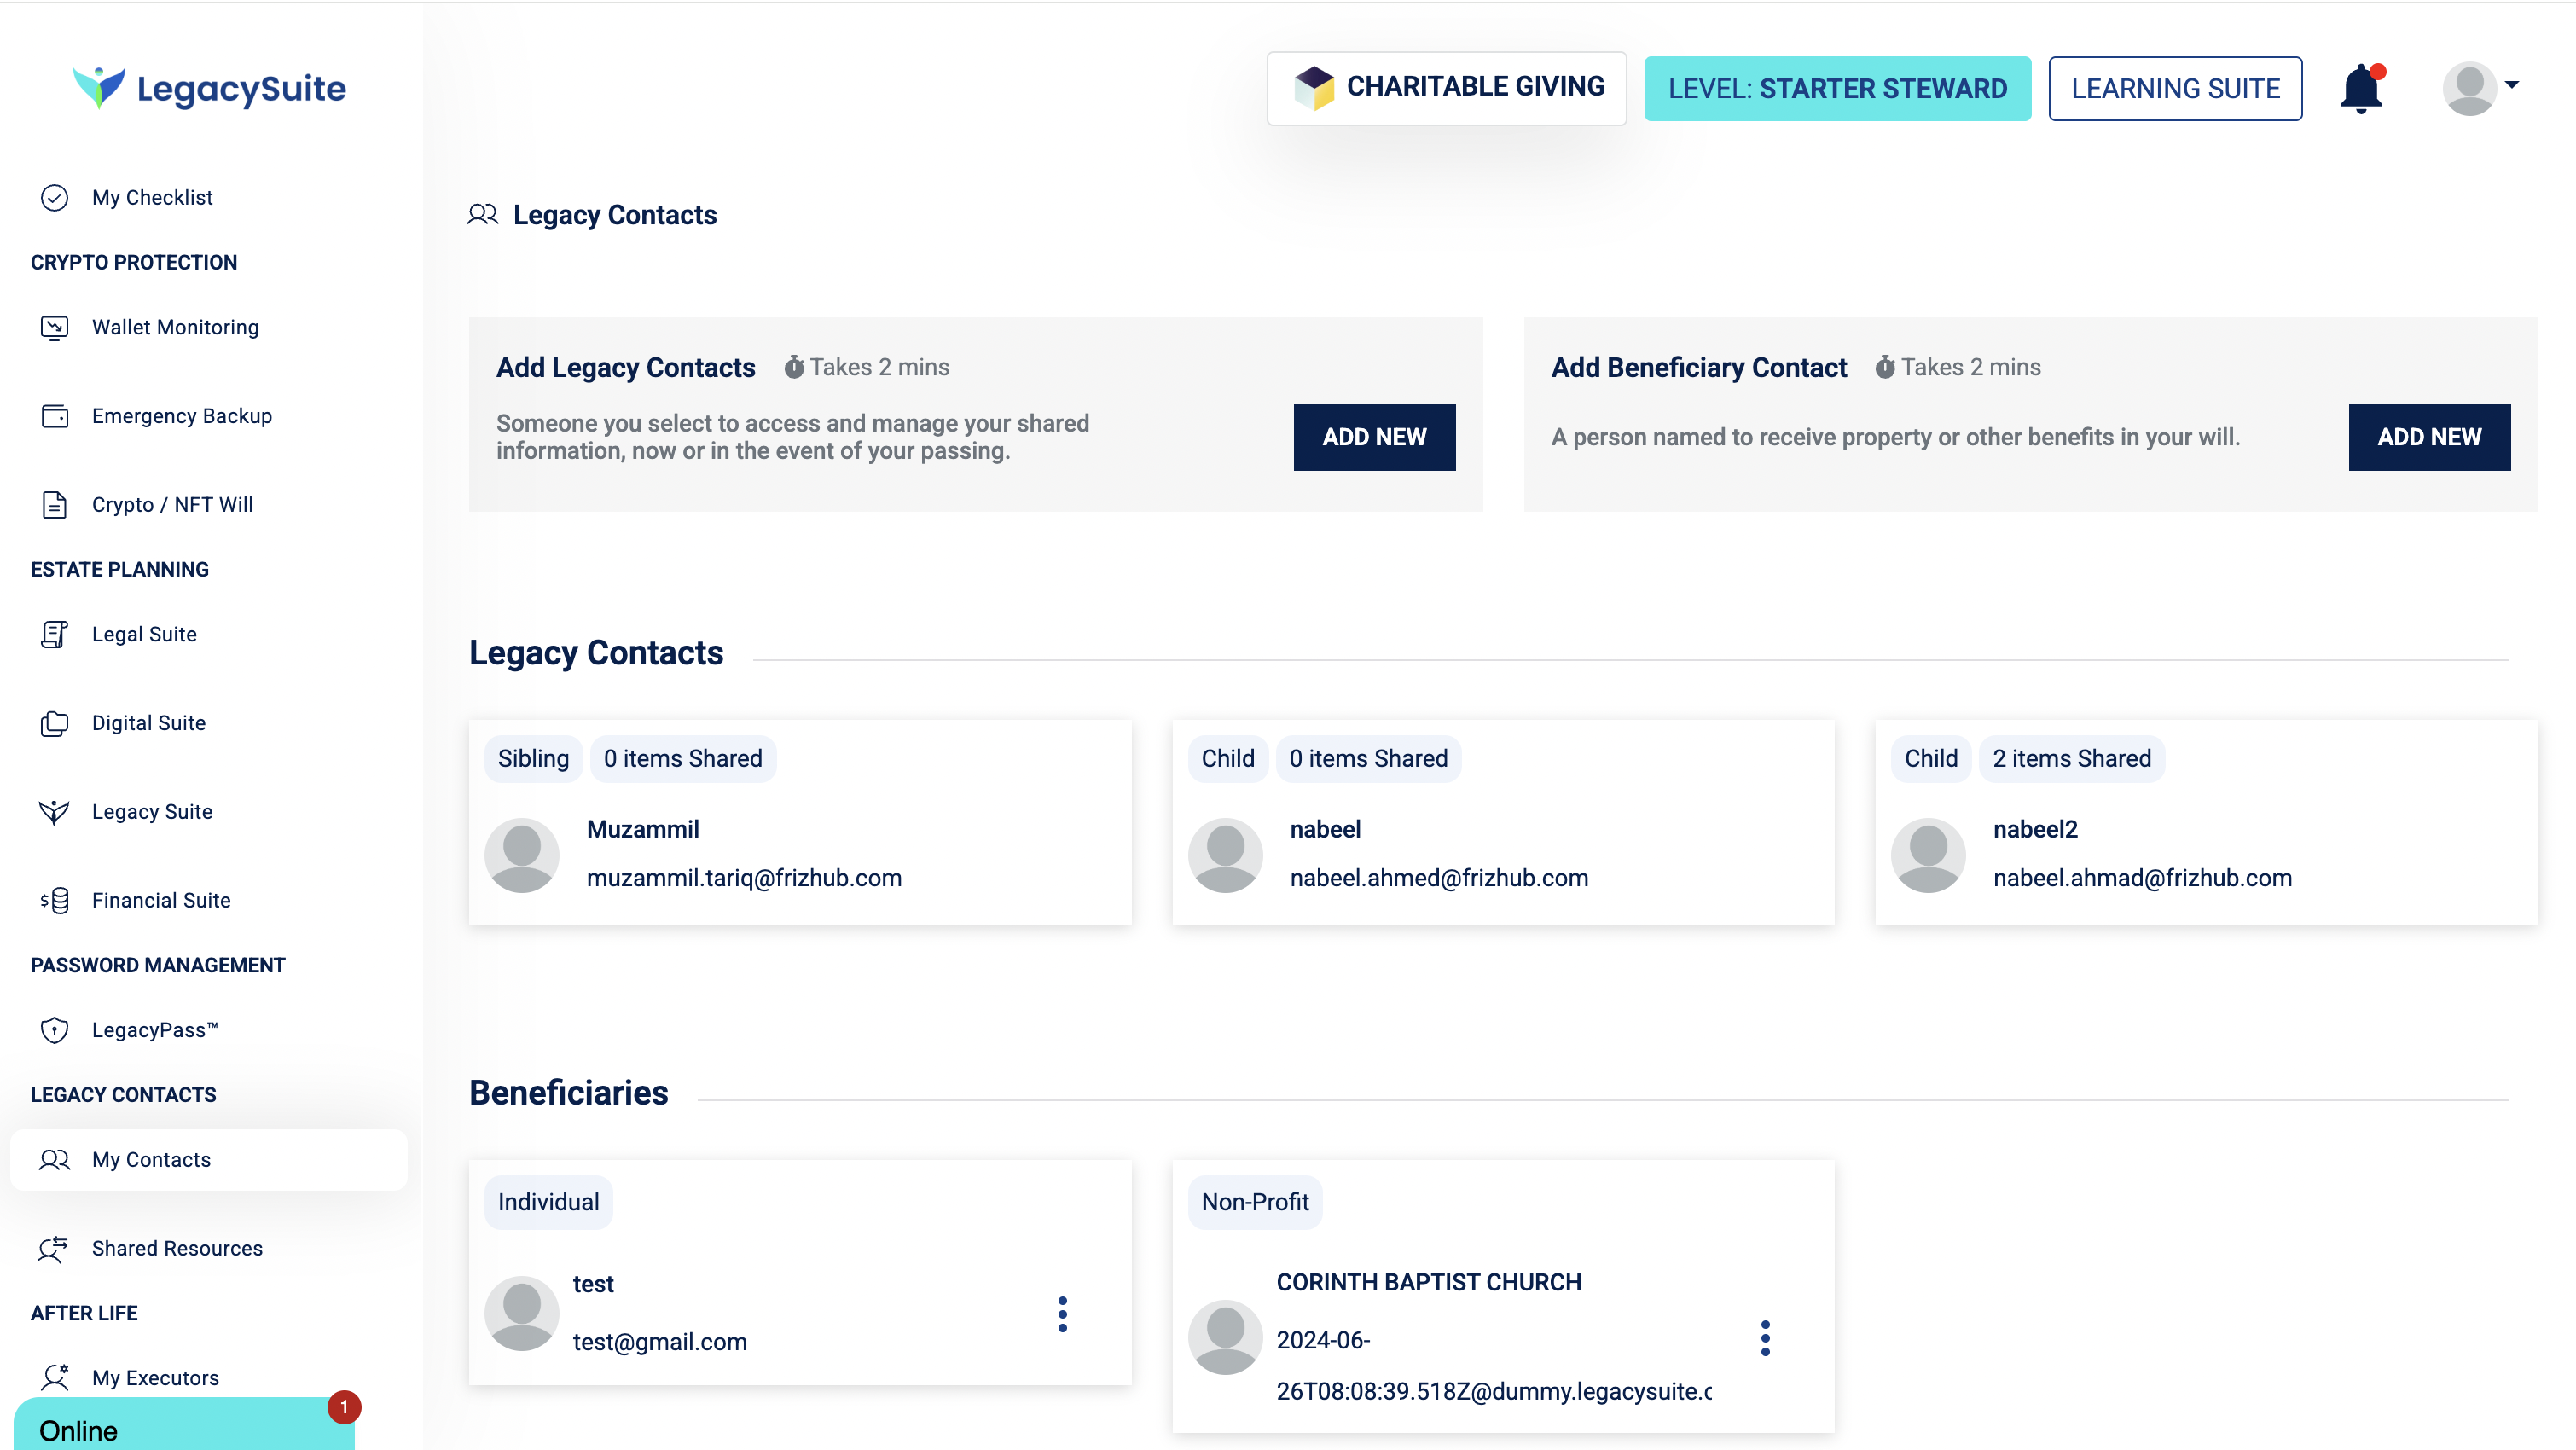Click the Learning Suite button

click(x=2174, y=88)
